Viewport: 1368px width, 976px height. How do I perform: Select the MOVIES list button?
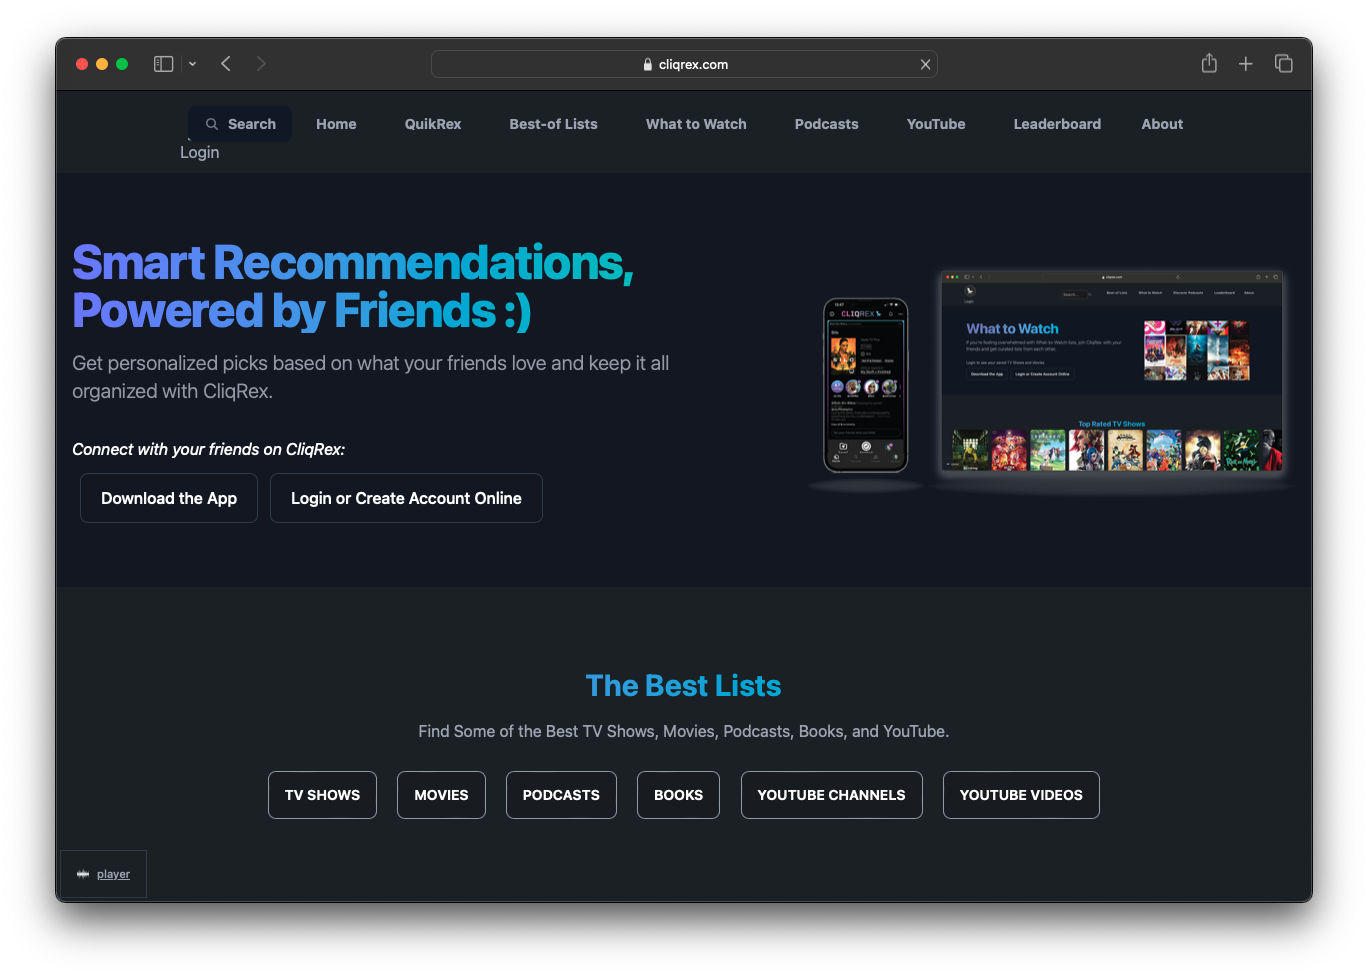[x=441, y=795]
